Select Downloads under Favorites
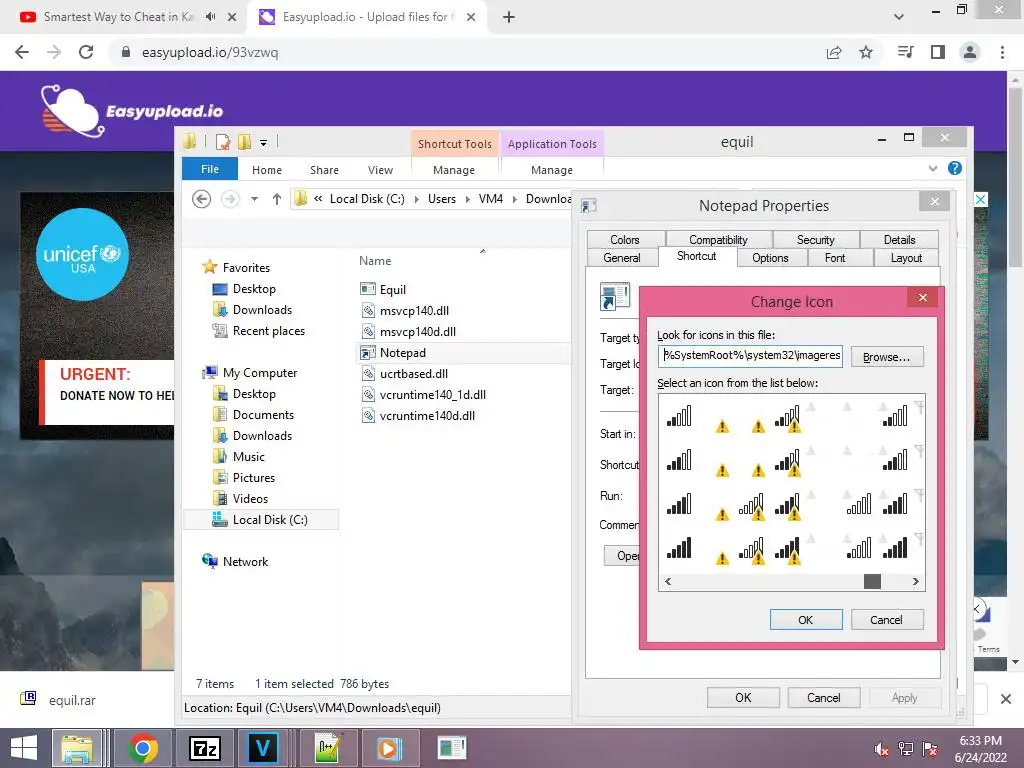The height and width of the screenshot is (768, 1024). (x=262, y=310)
